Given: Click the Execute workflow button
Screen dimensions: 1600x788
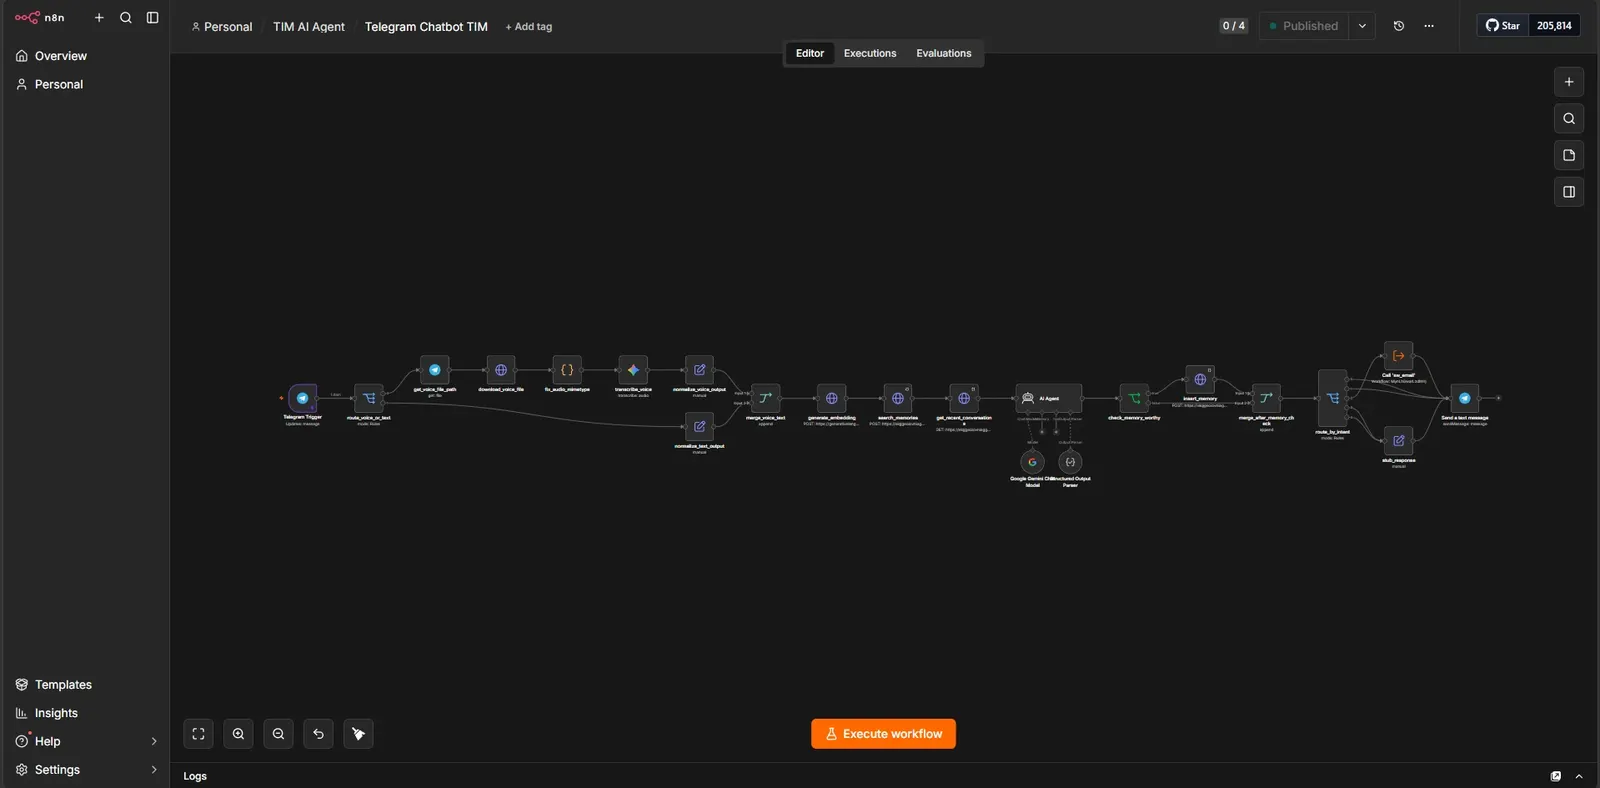Looking at the screenshot, I should (883, 734).
